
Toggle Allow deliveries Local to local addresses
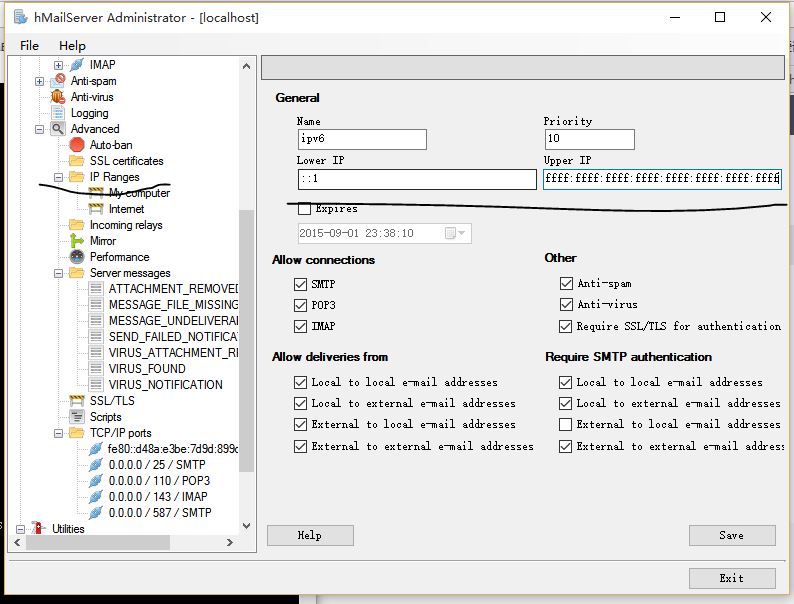coord(300,382)
